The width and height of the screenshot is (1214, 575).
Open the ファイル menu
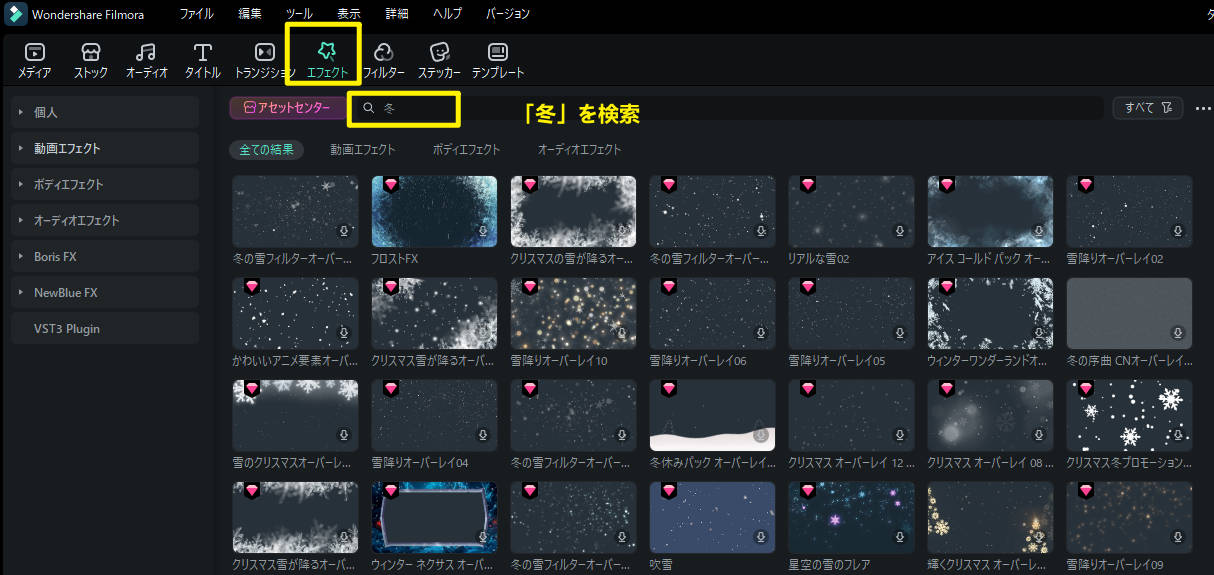[196, 14]
